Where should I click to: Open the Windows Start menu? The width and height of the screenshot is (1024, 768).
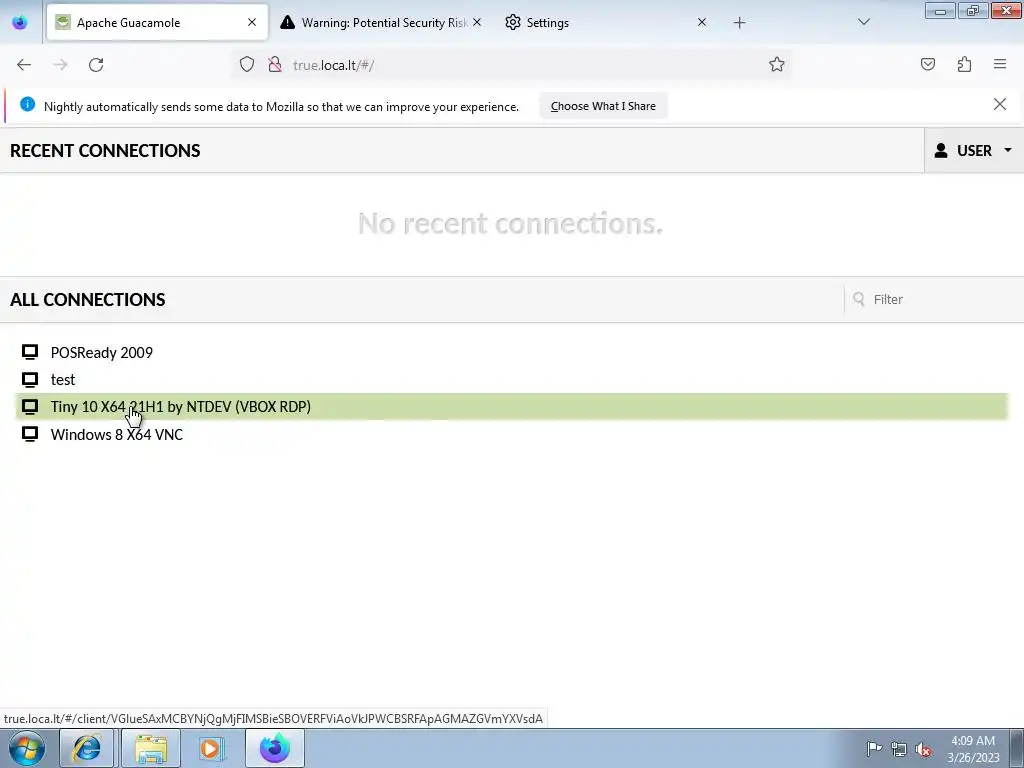(27, 748)
